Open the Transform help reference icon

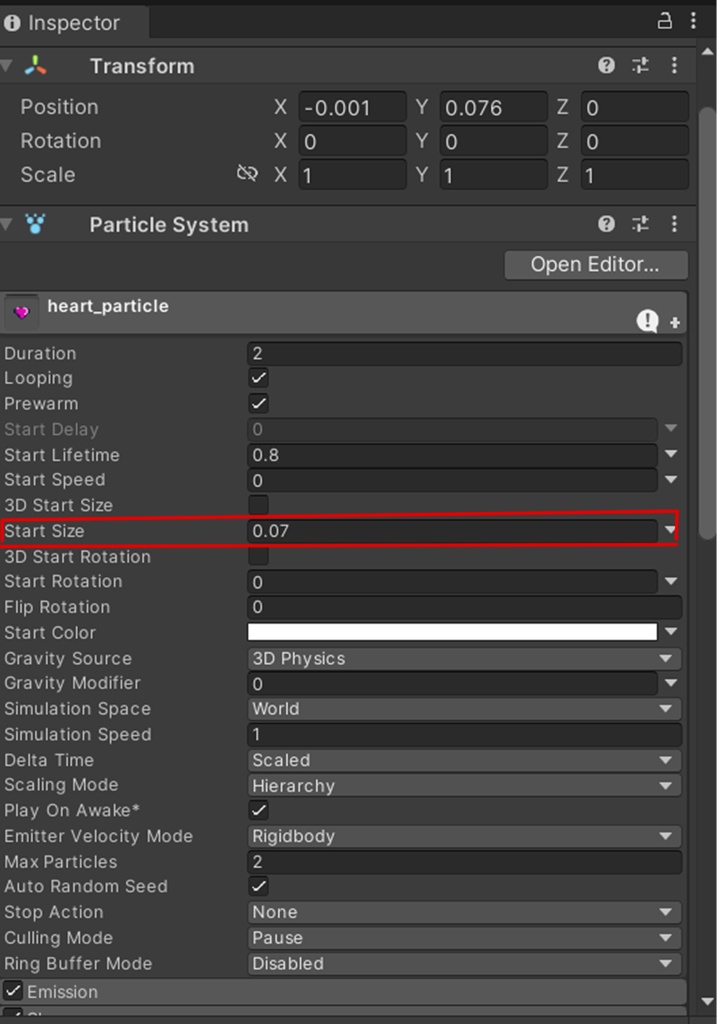606,66
